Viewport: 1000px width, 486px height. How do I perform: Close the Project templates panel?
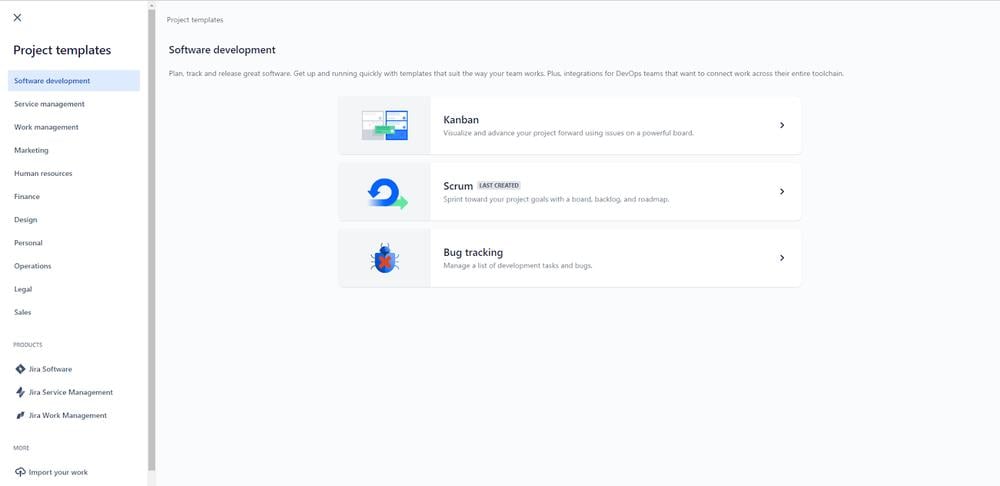[18, 18]
